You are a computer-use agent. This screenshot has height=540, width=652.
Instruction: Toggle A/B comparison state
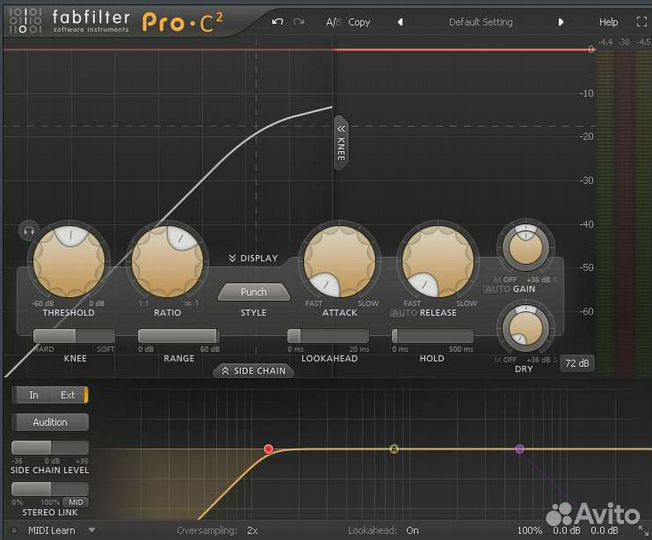click(332, 22)
